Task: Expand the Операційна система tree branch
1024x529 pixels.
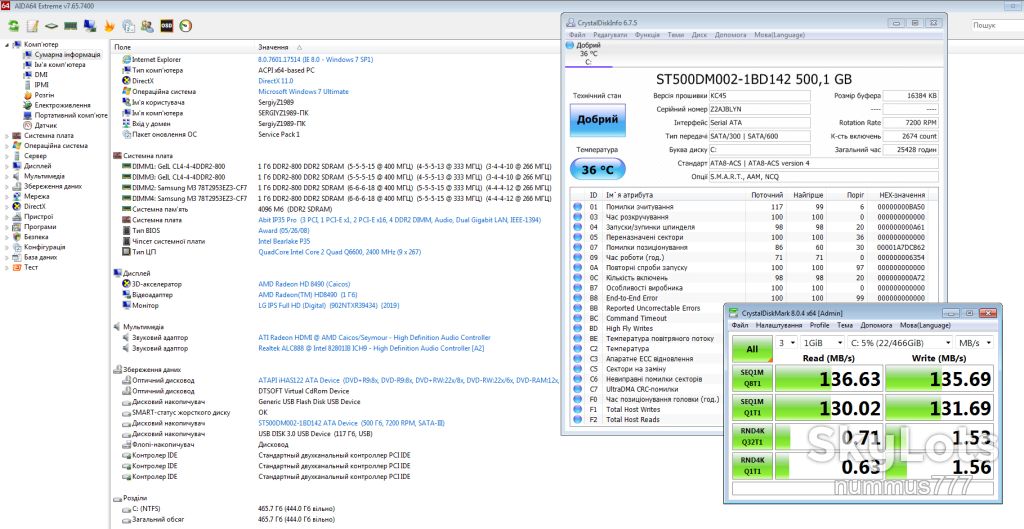Action: pyautogui.click(x=7, y=146)
